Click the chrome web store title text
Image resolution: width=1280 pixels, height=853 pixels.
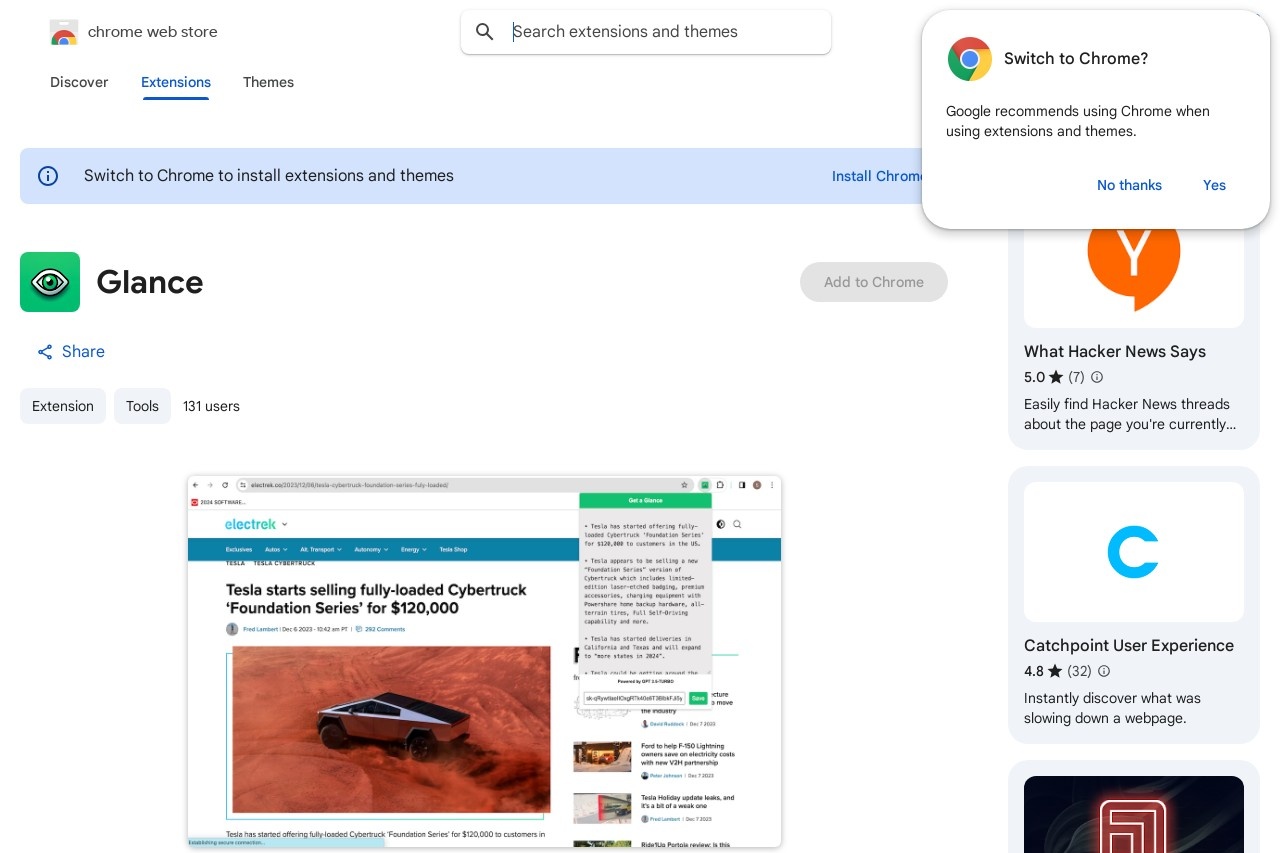coord(152,32)
